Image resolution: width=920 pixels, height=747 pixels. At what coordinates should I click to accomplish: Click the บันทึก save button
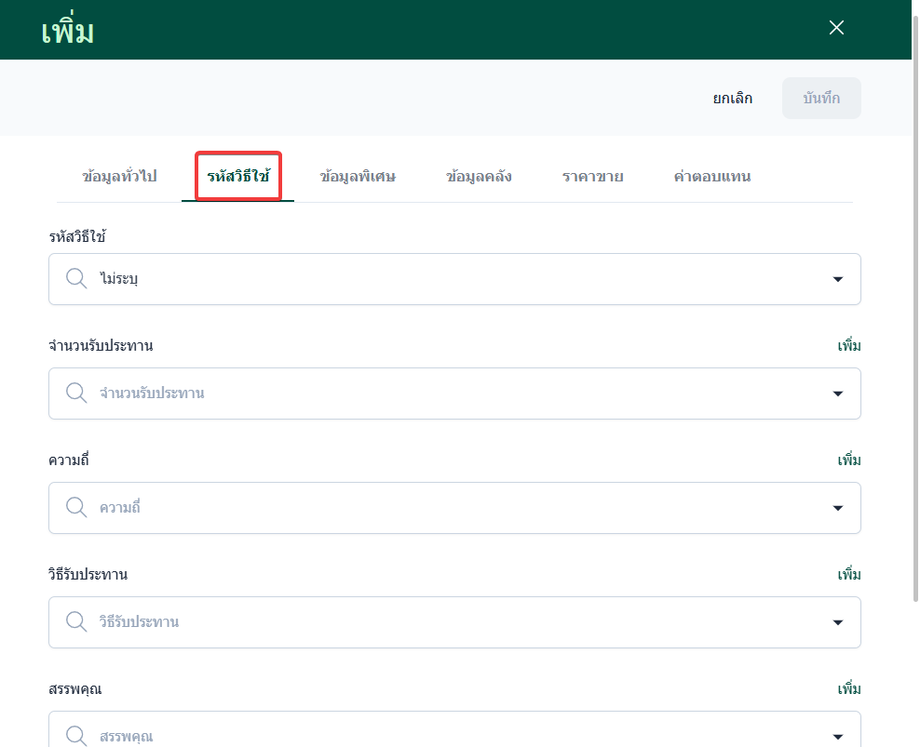[821, 98]
